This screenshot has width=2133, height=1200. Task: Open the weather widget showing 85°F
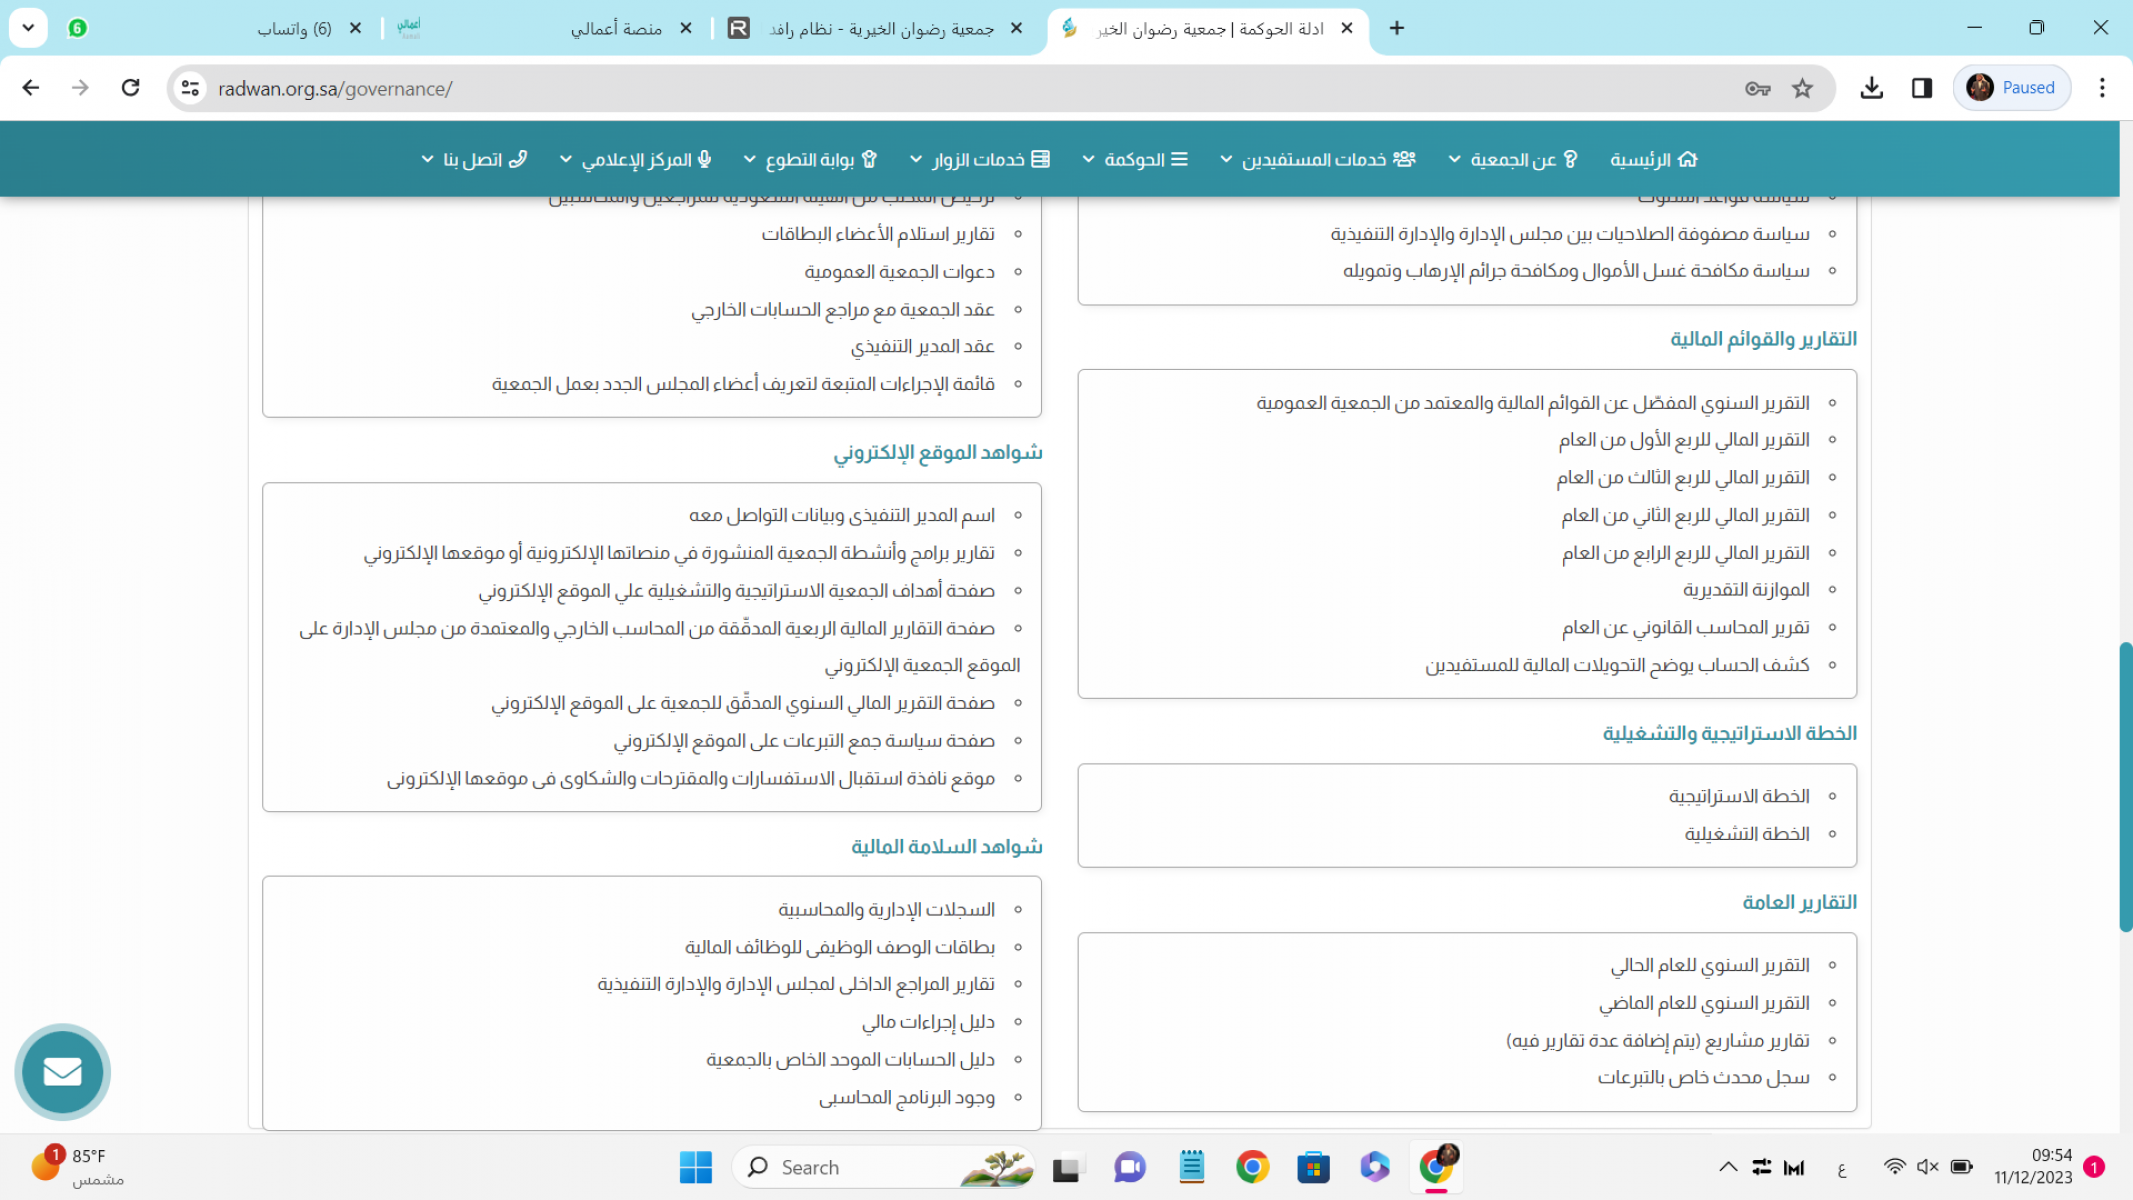click(x=76, y=1167)
